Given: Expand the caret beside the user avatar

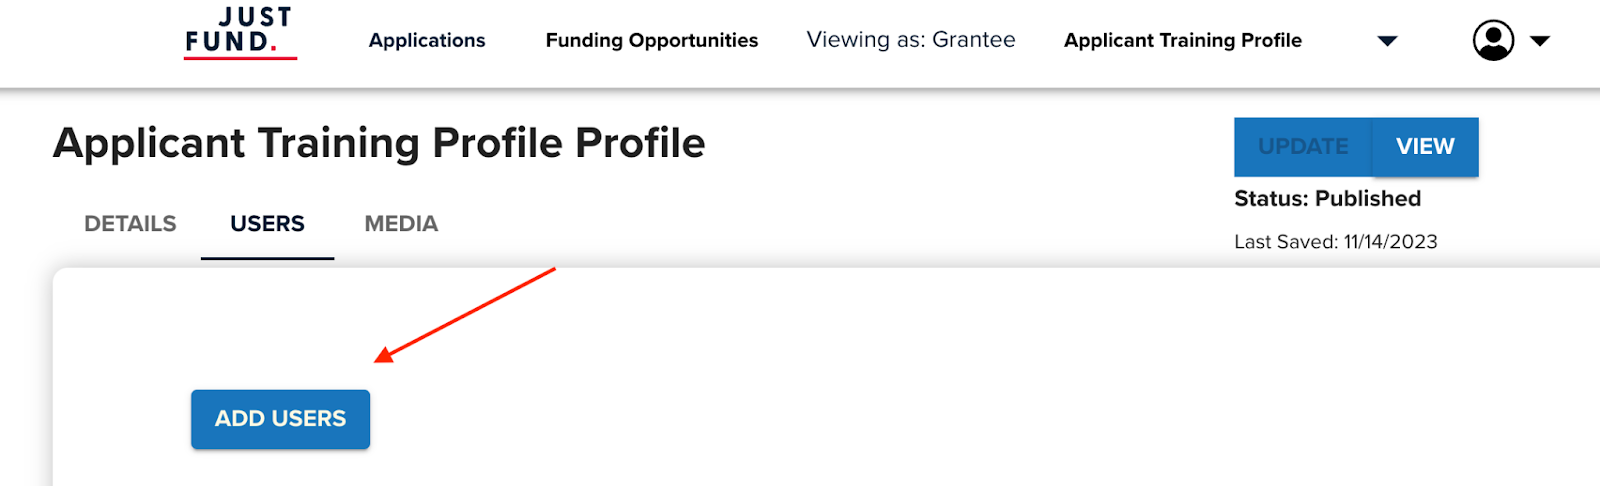Looking at the screenshot, I should click(1540, 41).
